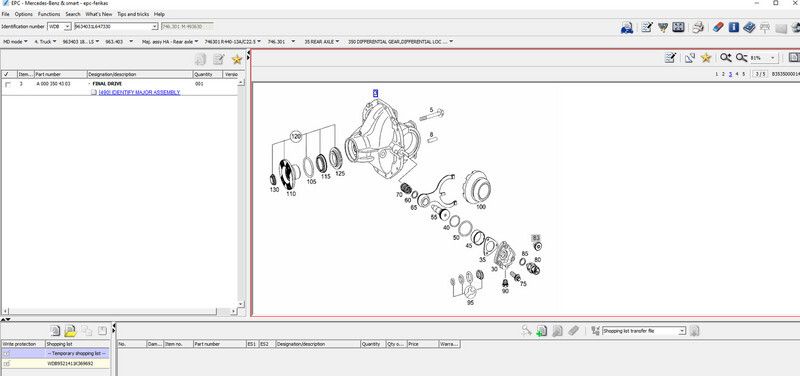Select the Temporary shopping list row

point(55,354)
